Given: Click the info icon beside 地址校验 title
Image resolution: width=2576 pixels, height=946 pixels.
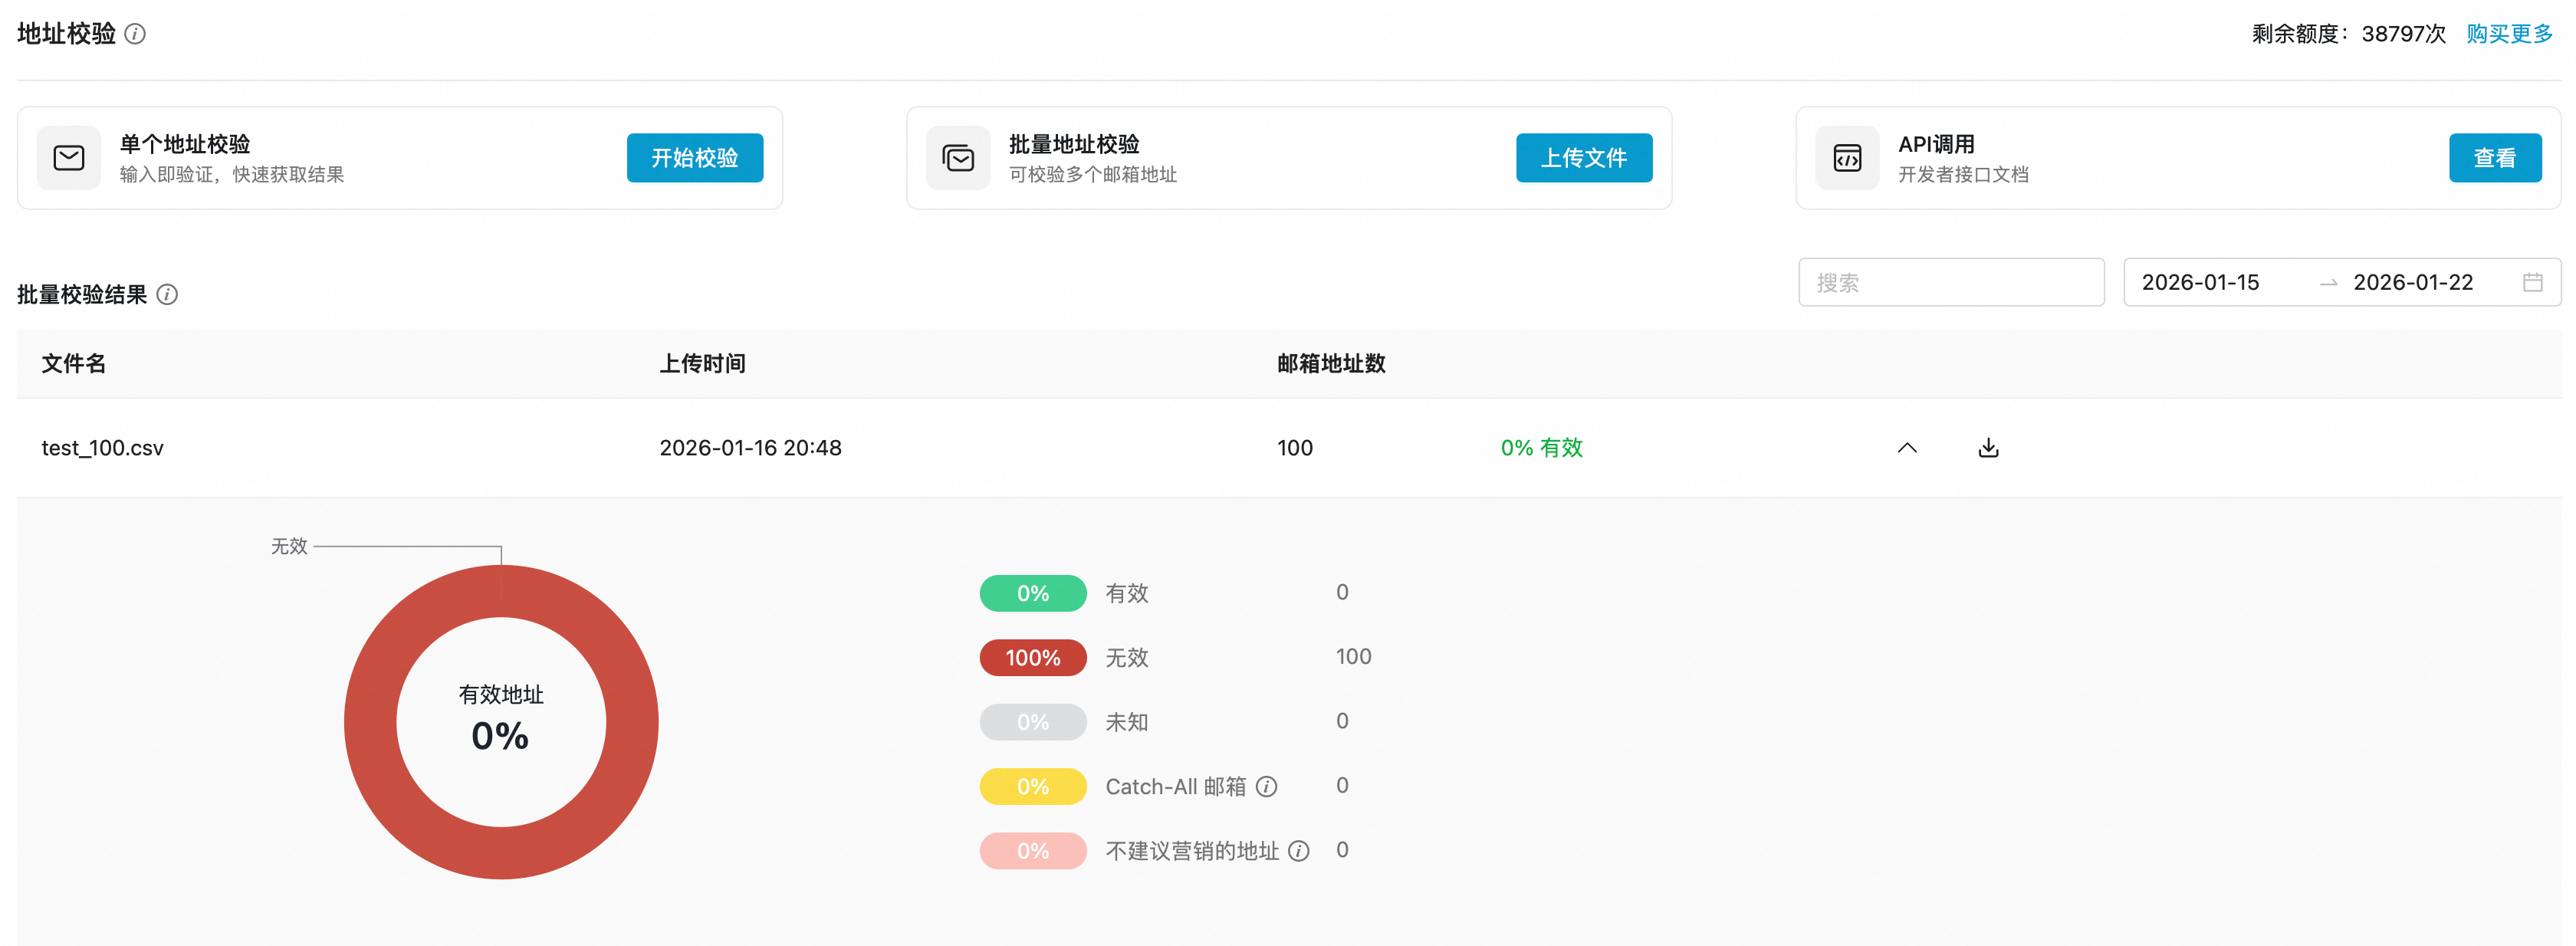Looking at the screenshot, I should point(135,34).
